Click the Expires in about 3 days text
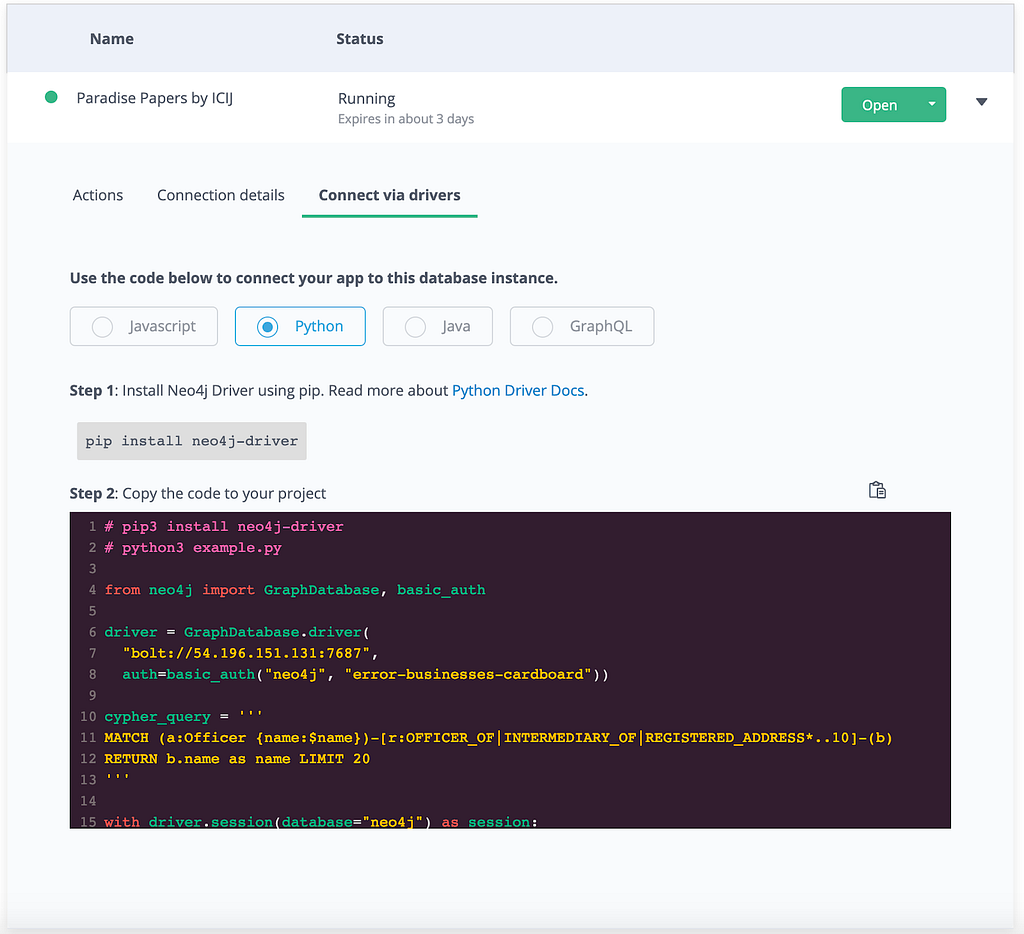Screen dimensions: 1024x934 tap(406, 119)
